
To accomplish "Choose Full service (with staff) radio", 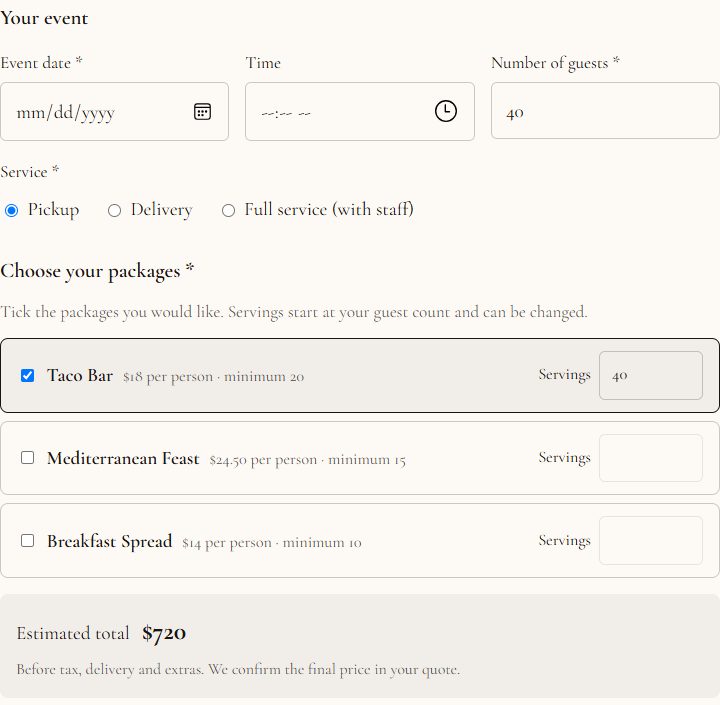I will pos(228,210).
